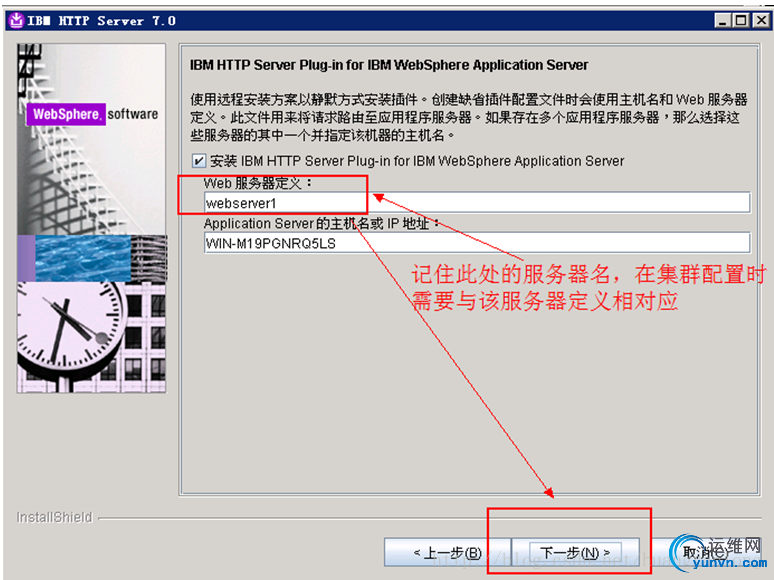
Task: Click the Plug-in for WebSphere Application Server heading
Action: (389, 65)
